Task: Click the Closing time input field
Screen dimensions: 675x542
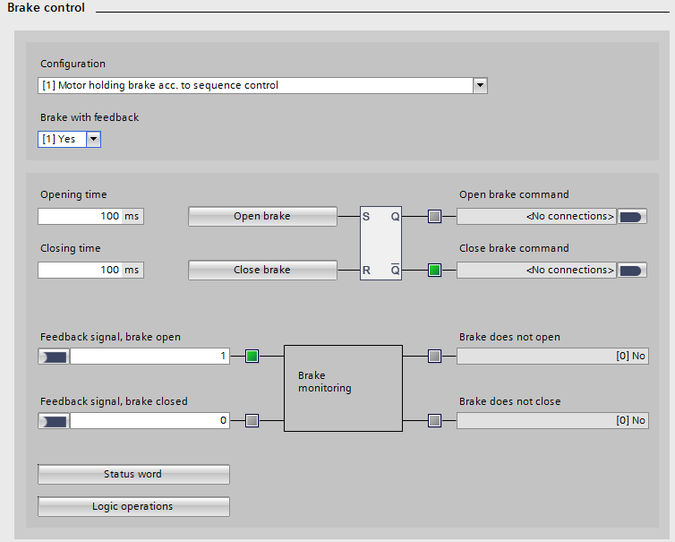Action: 80,270
